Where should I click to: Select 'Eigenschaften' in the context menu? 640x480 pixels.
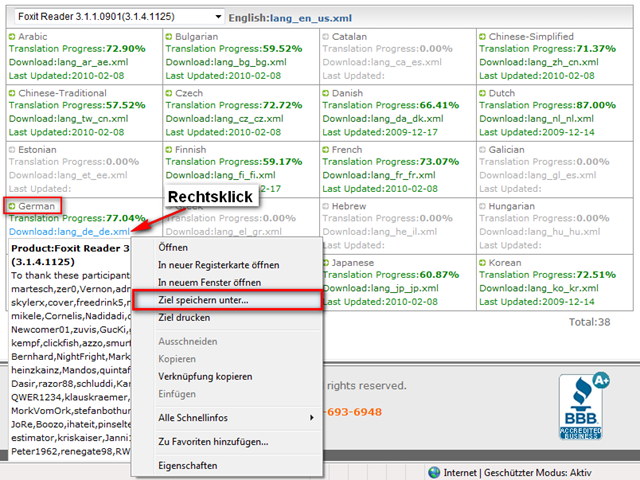[190, 465]
